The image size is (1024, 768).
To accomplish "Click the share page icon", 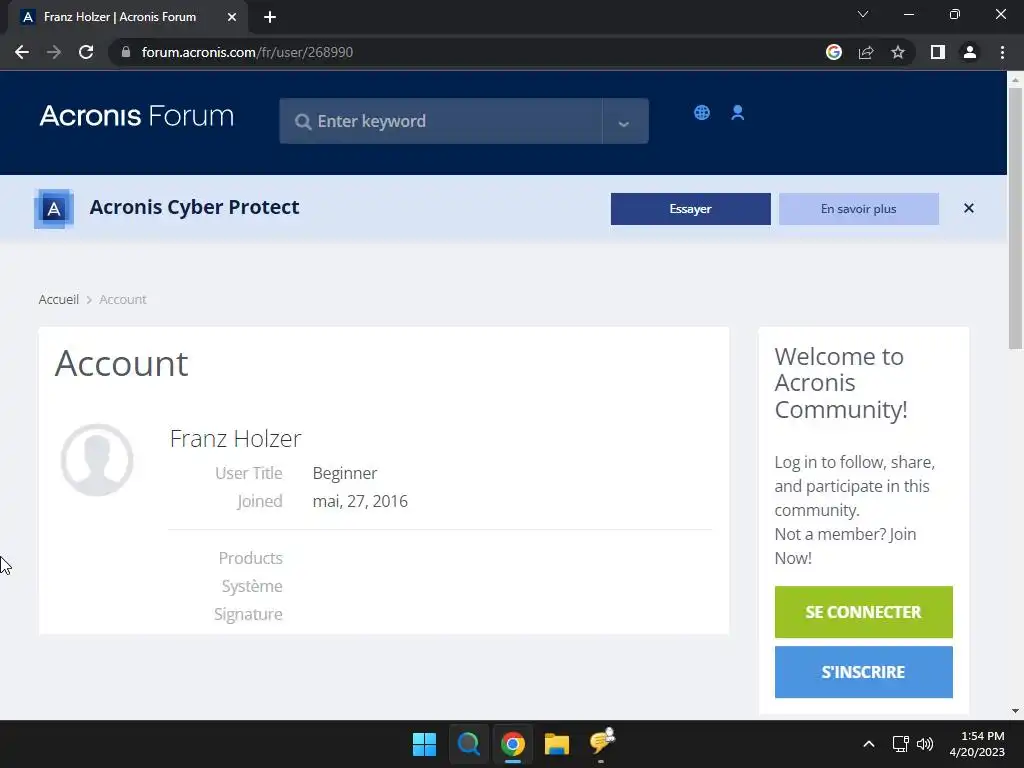I will click(866, 52).
